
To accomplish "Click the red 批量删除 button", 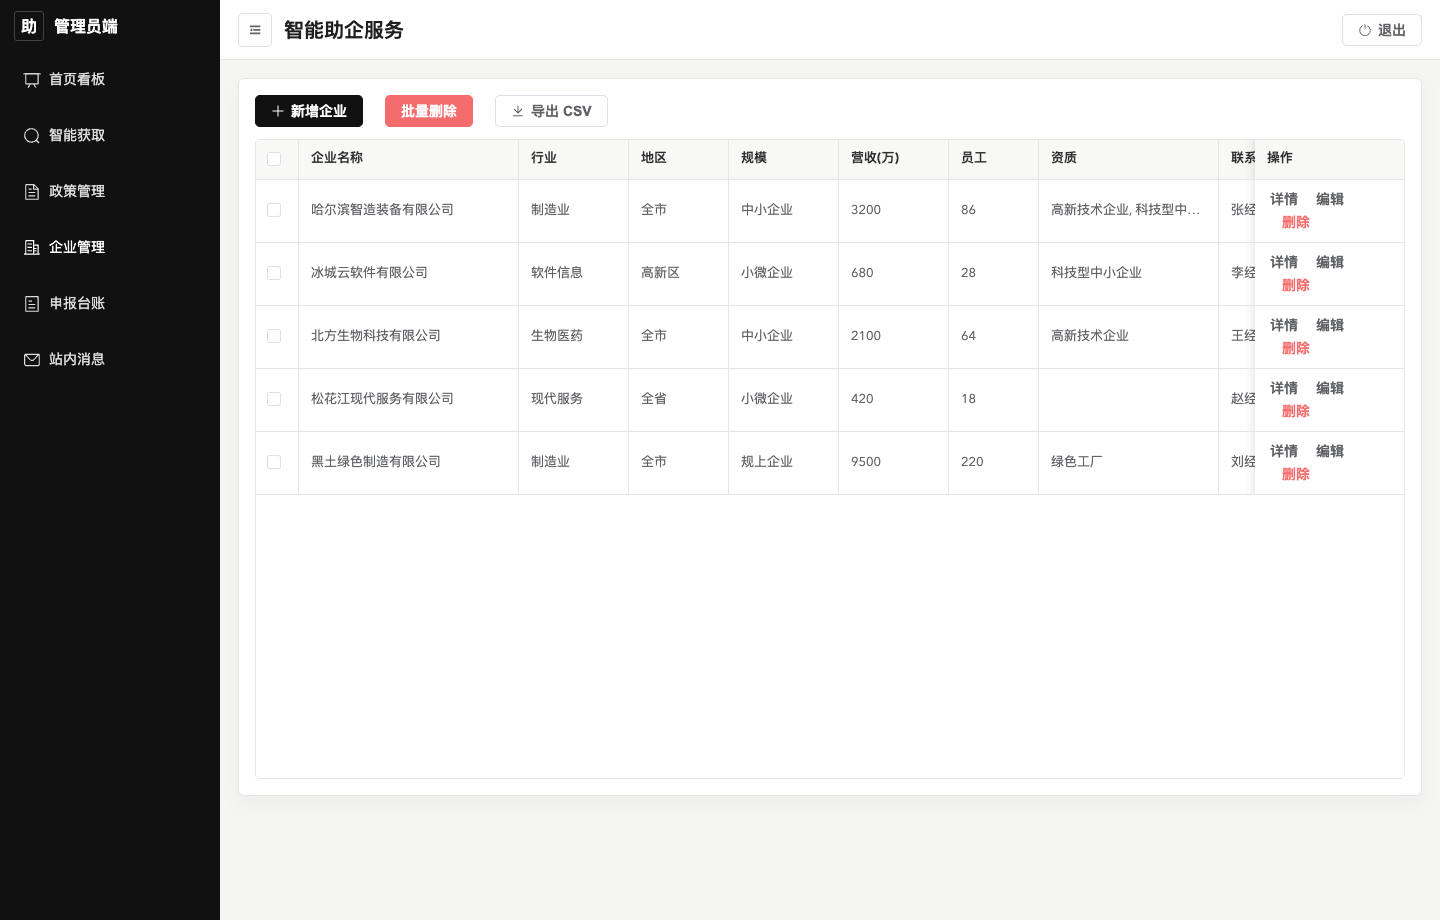I will pos(429,111).
